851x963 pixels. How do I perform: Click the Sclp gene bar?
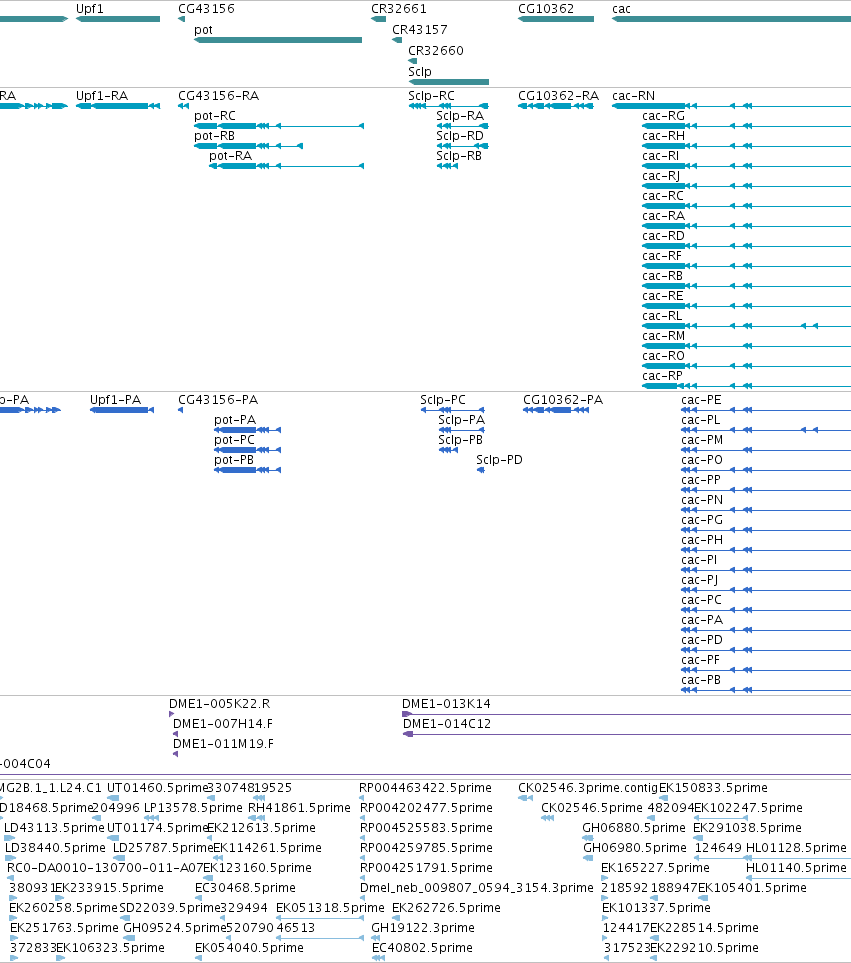[449, 82]
